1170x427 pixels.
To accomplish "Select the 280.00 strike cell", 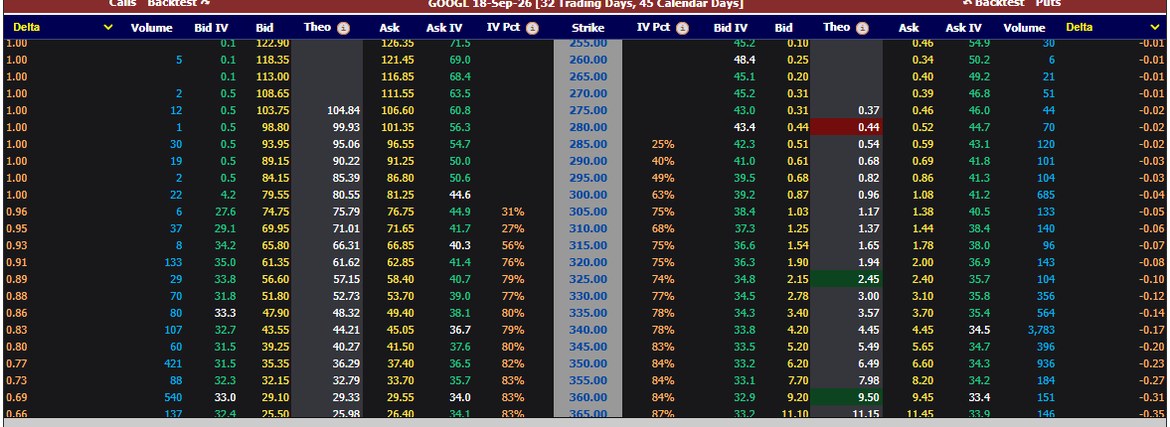I will [x=588, y=127].
